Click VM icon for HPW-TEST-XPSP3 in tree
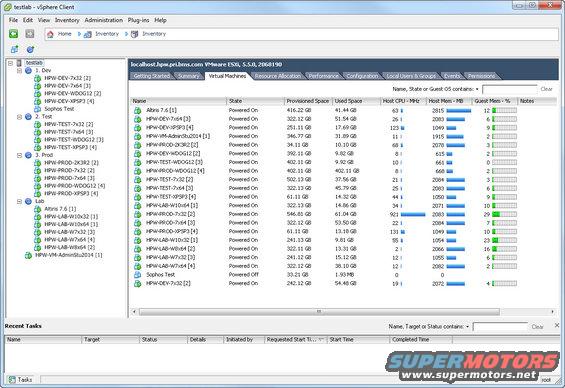The width and height of the screenshot is (565, 388). (37, 147)
